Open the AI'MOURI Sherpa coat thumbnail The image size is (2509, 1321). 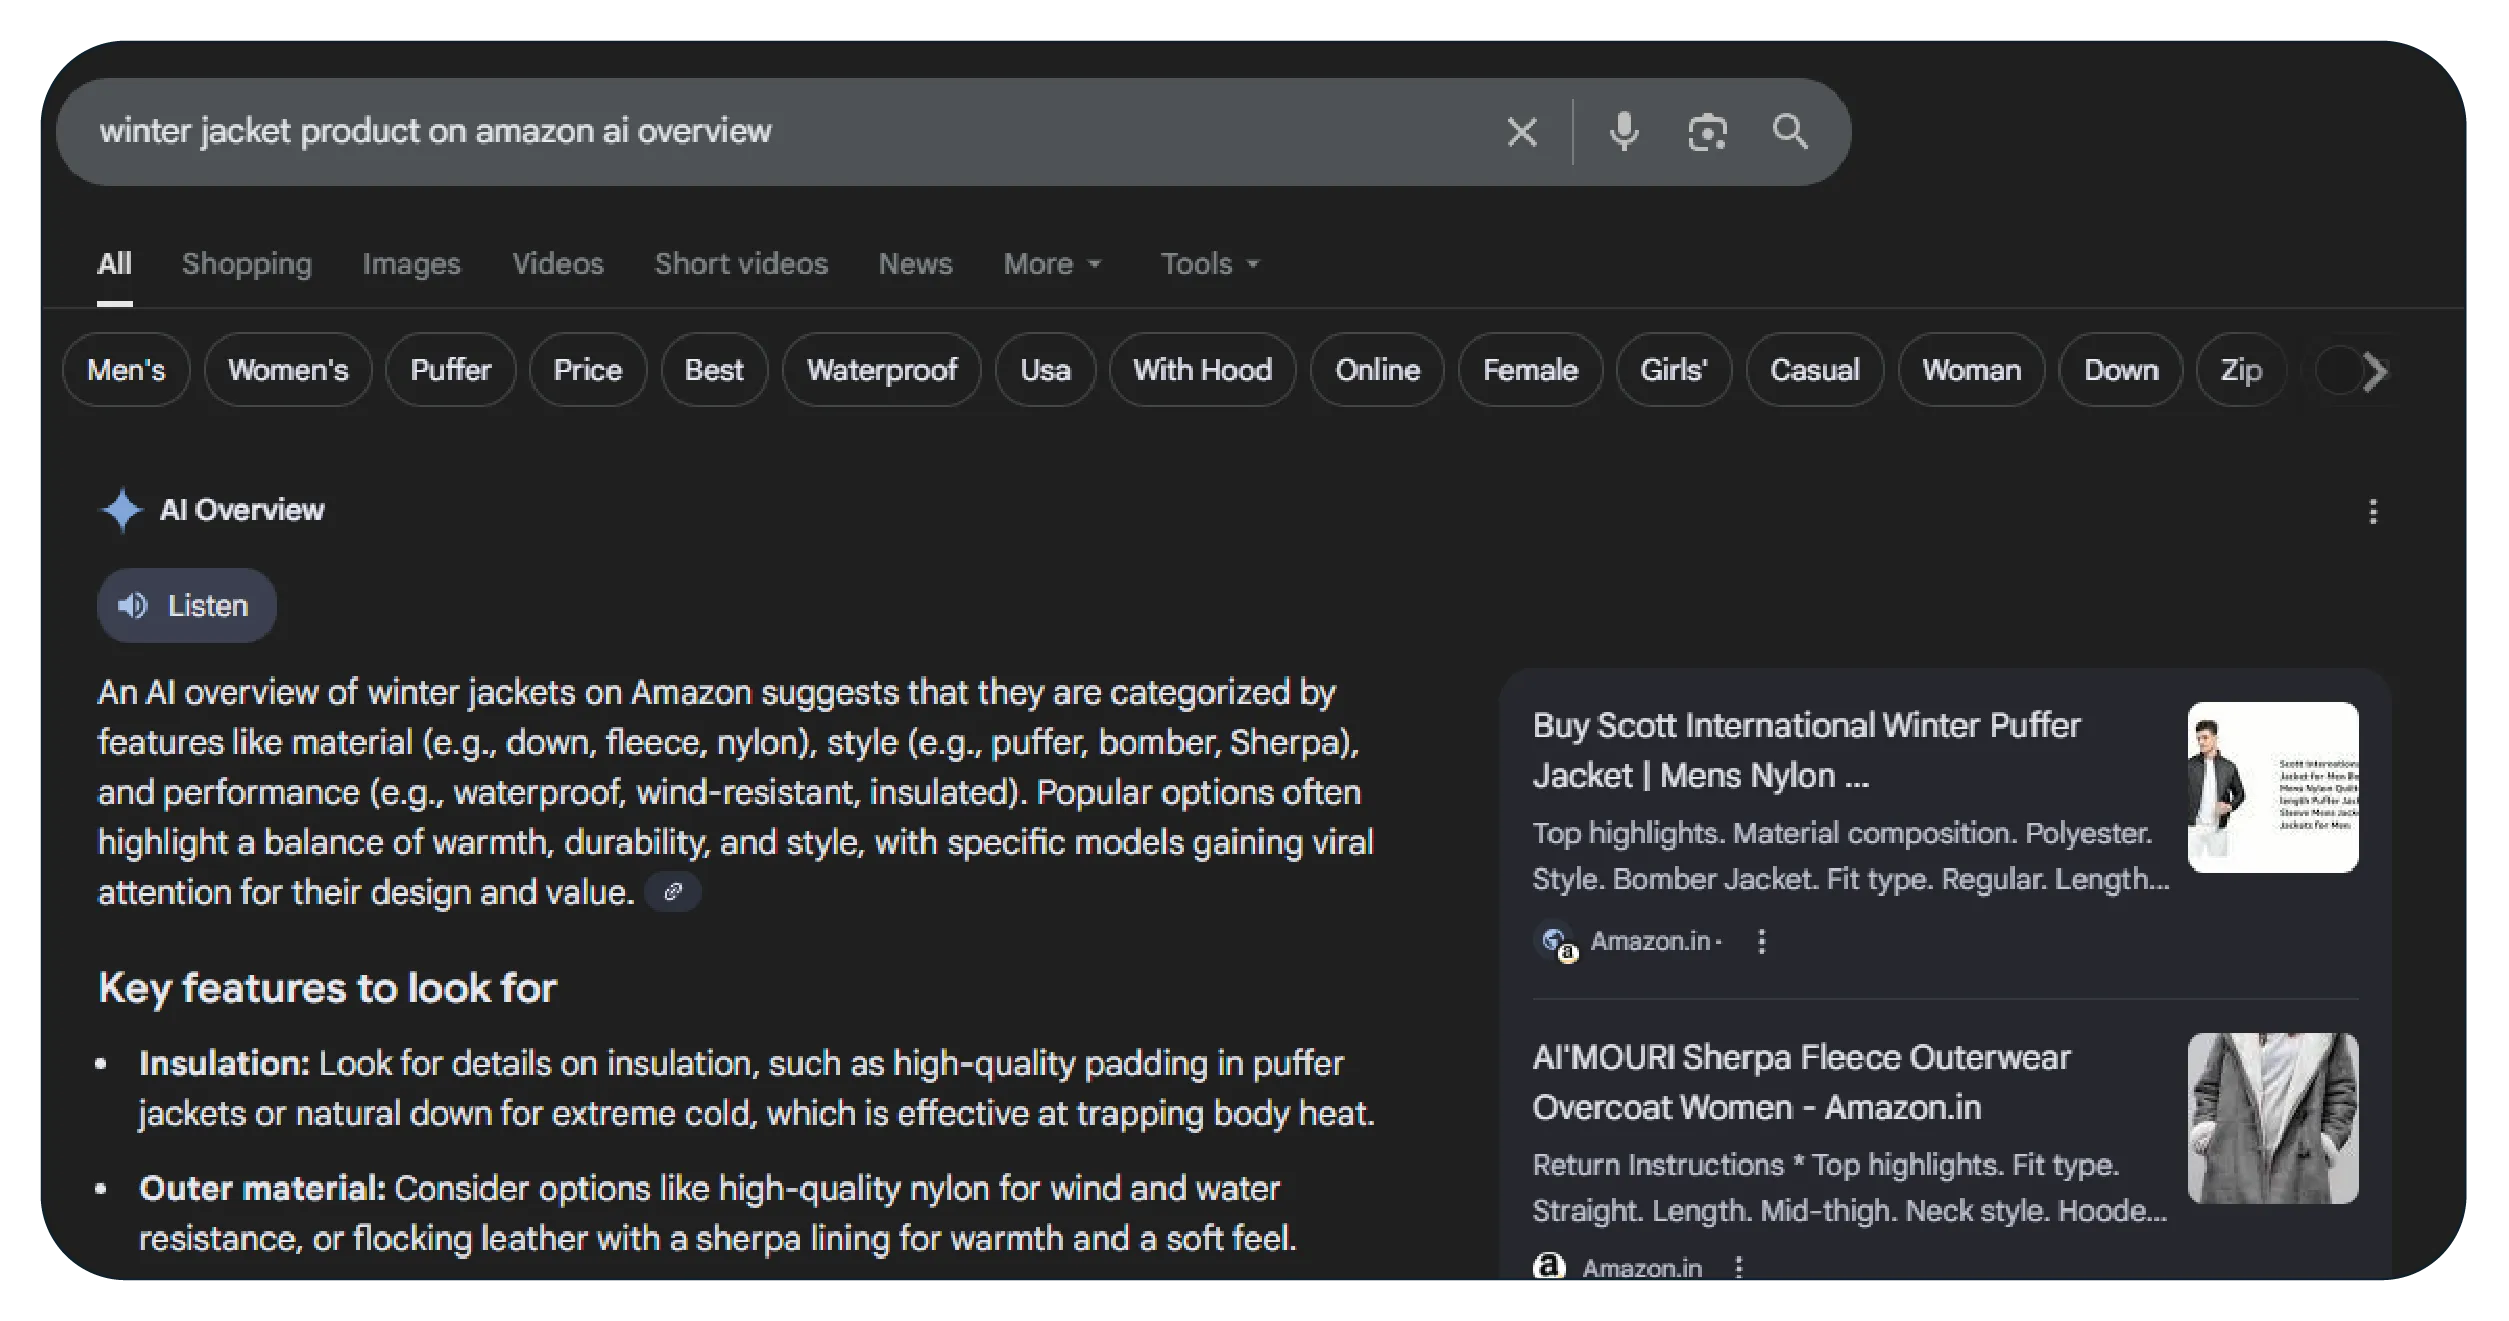pos(2271,1118)
